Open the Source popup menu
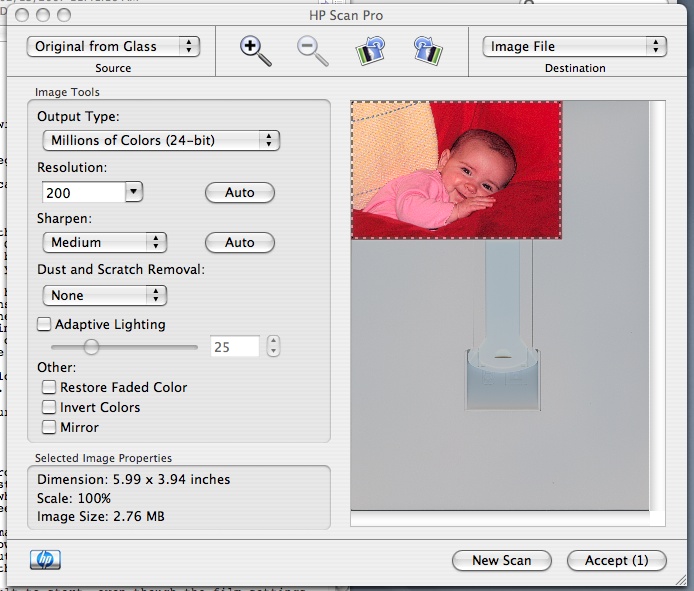694x591 pixels. tap(112, 46)
